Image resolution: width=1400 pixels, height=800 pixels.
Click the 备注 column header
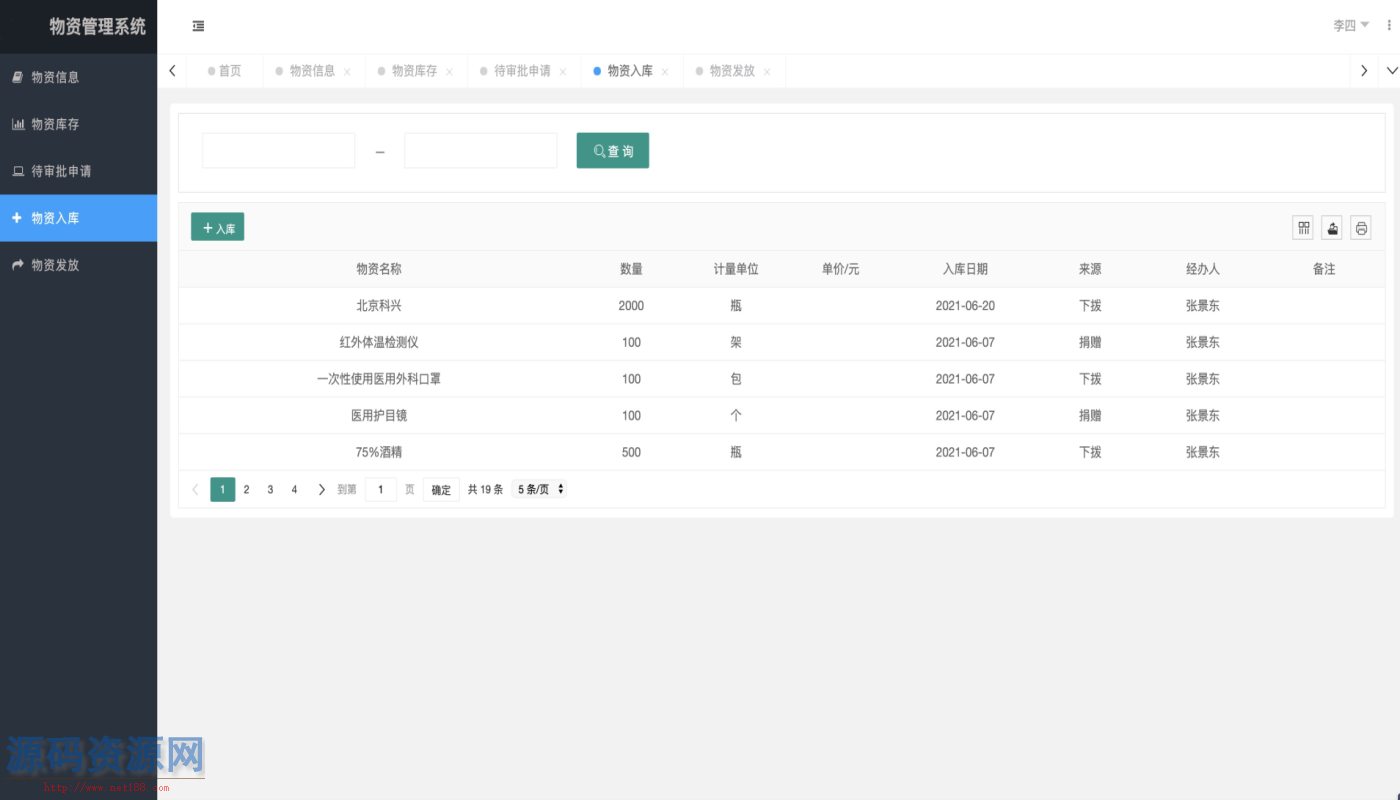[x=1324, y=269]
